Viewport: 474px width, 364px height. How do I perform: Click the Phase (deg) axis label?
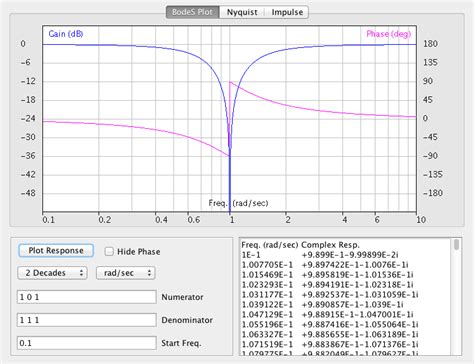point(389,34)
